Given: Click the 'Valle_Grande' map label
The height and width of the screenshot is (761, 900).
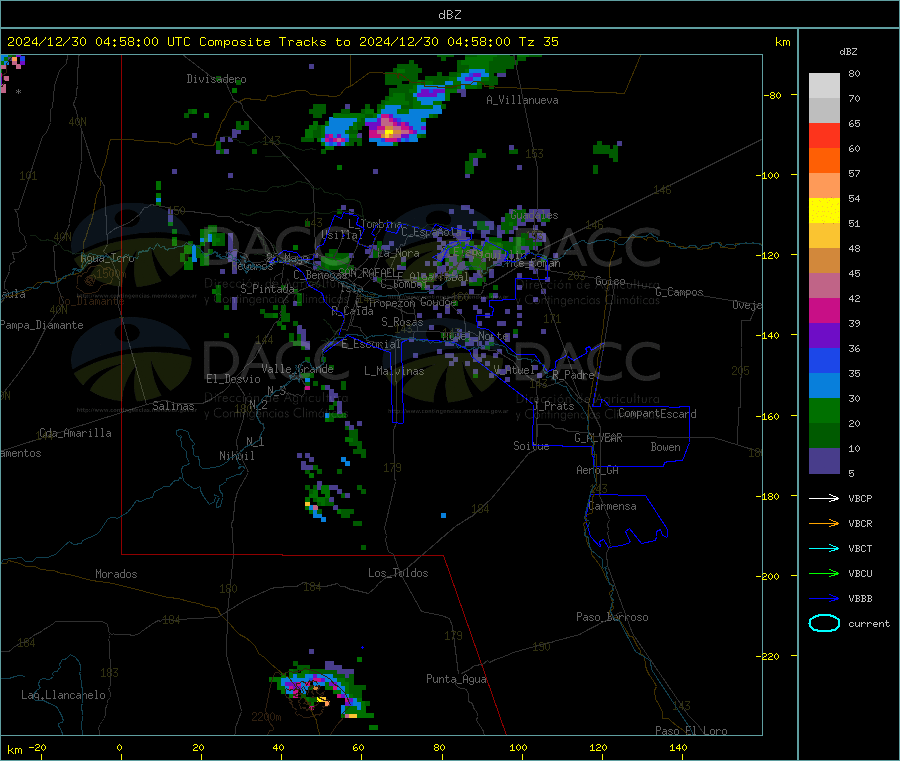Looking at the screenshot, I should click(x=297, y=369).
